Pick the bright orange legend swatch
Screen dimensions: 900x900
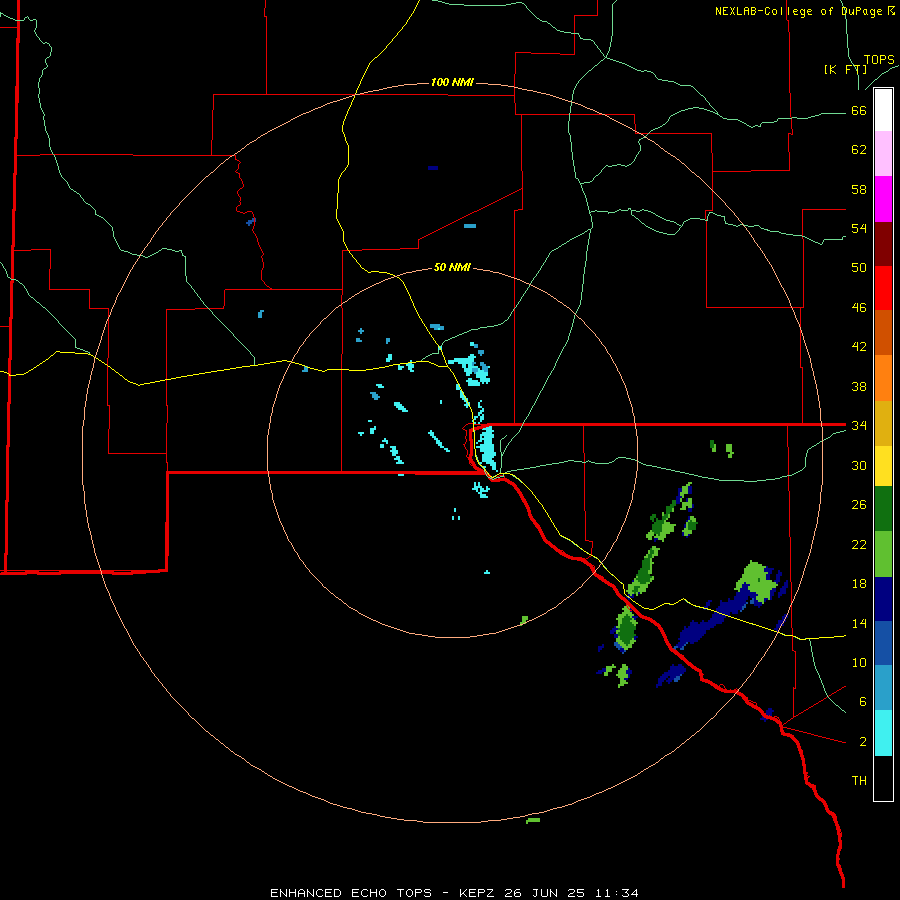click(883, 378)
